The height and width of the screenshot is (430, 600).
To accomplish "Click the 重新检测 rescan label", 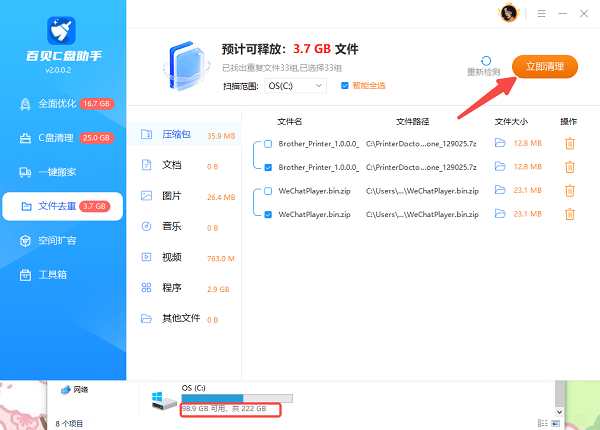I will 484,72.
